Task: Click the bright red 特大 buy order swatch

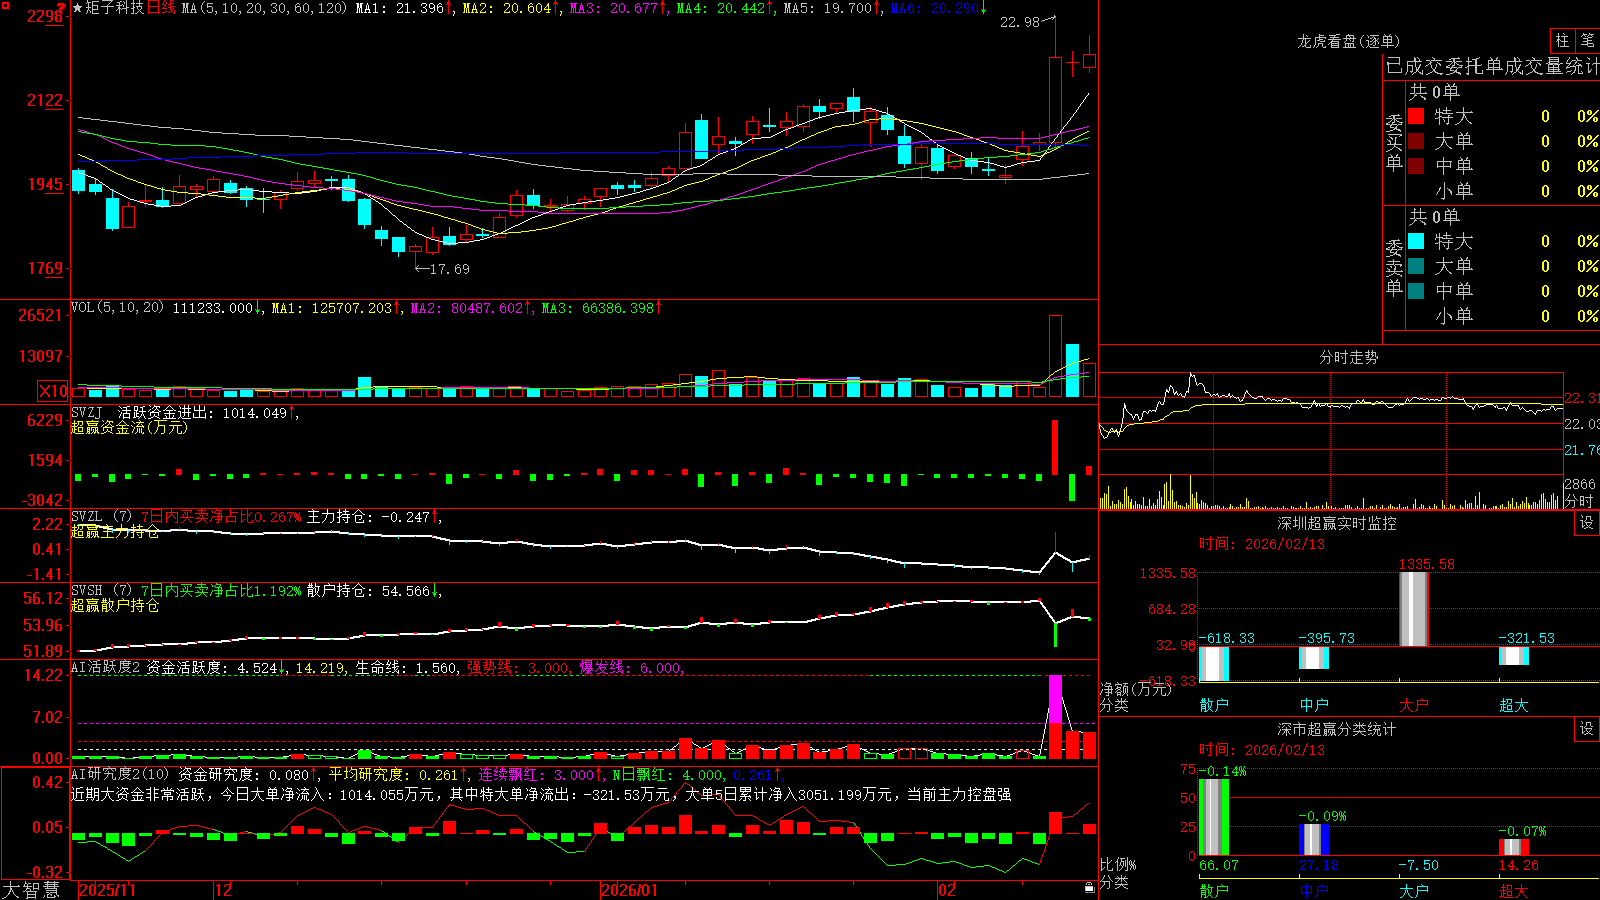Action: [1416, 116]
